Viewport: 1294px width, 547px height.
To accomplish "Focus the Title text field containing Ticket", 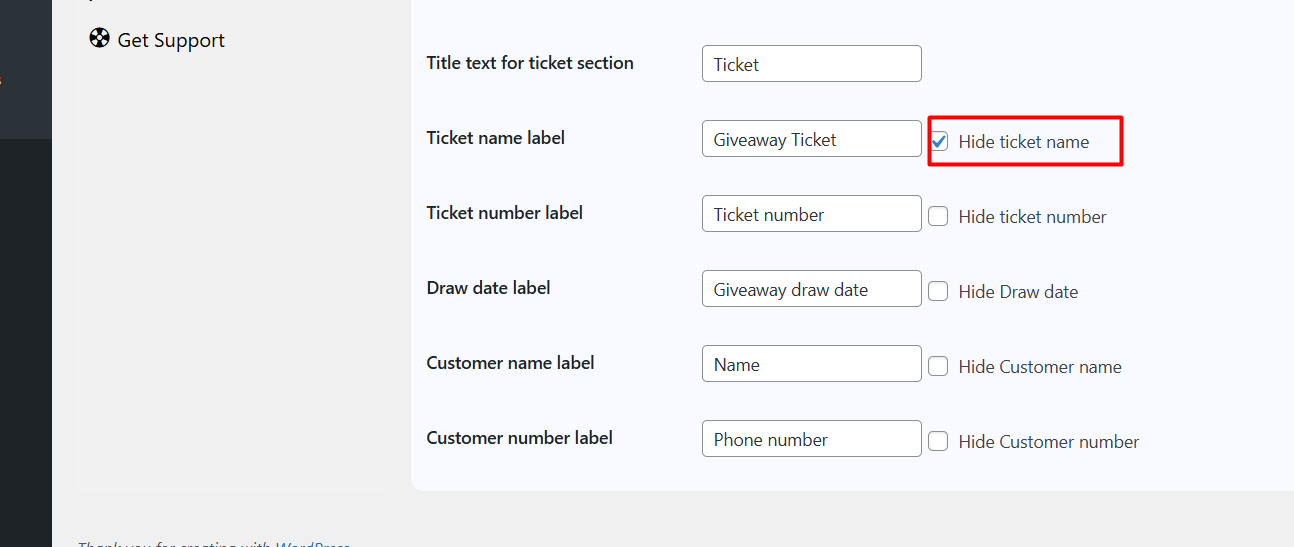I will point(811,64).
